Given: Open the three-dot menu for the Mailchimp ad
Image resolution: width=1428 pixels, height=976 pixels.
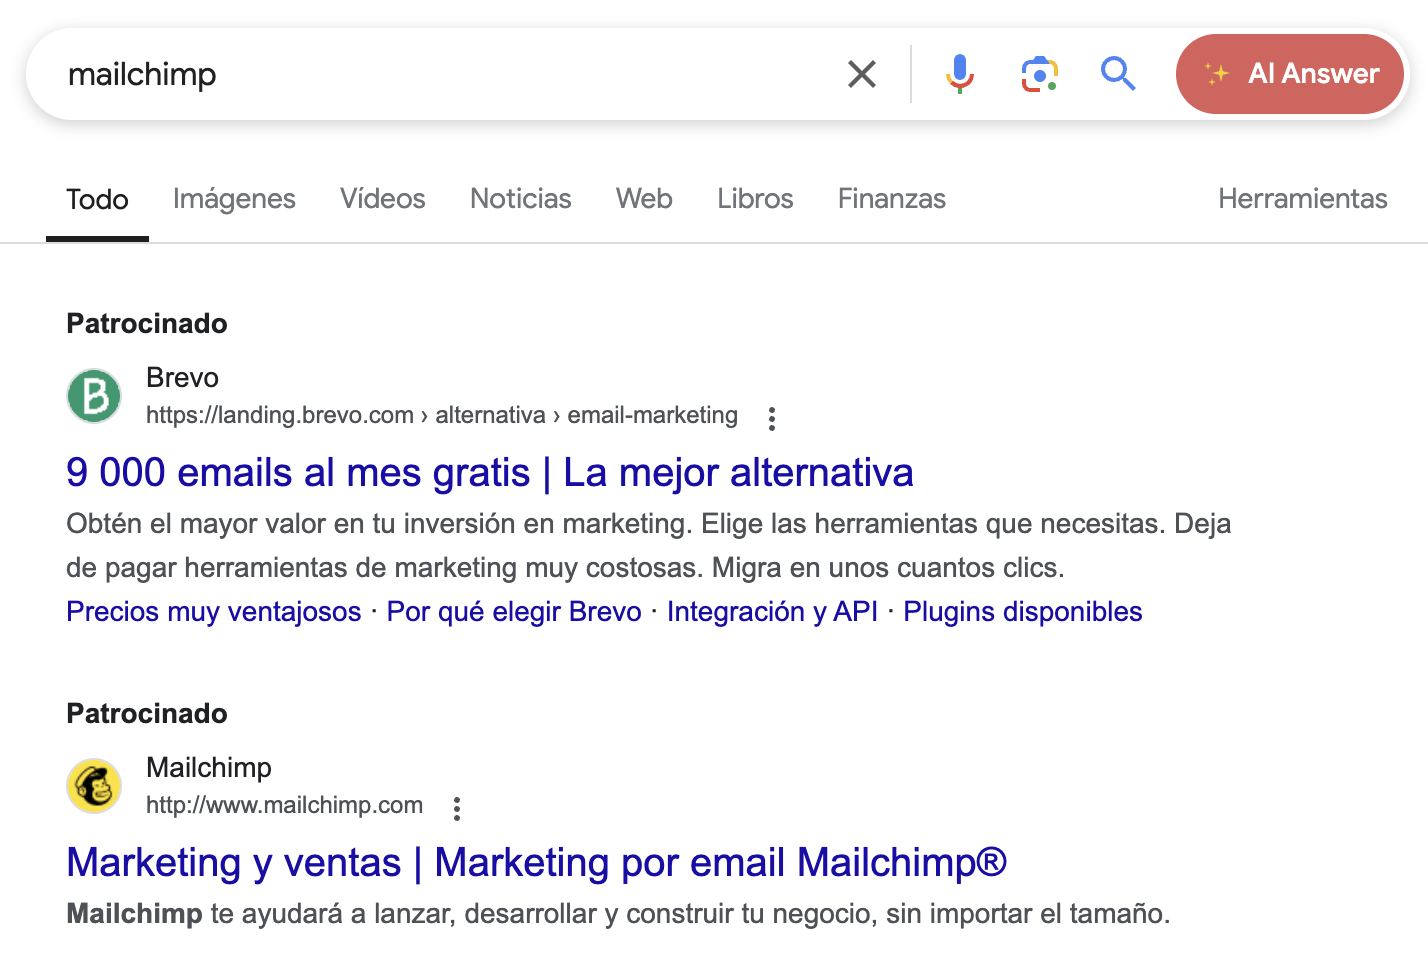Looking at the screenshot, I should click(456, 808).
